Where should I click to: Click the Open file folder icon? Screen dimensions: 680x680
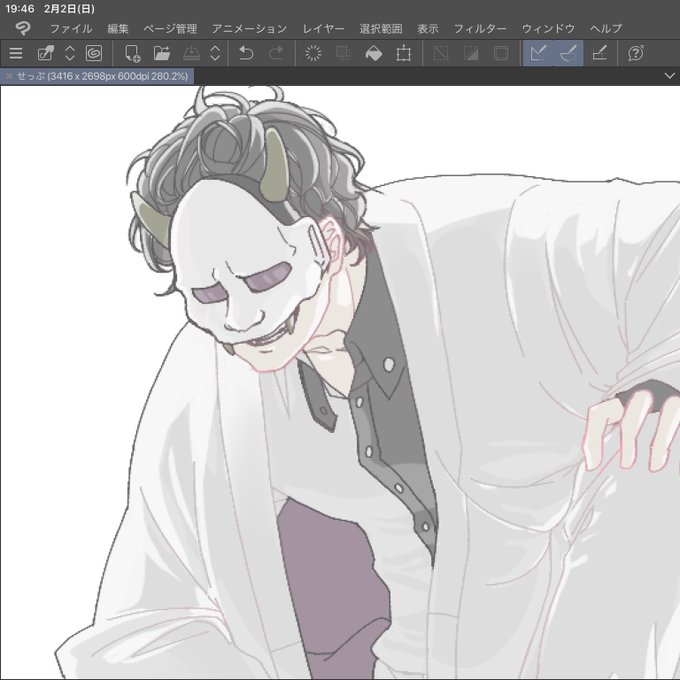pyautogui.click(x=162, y=53)
